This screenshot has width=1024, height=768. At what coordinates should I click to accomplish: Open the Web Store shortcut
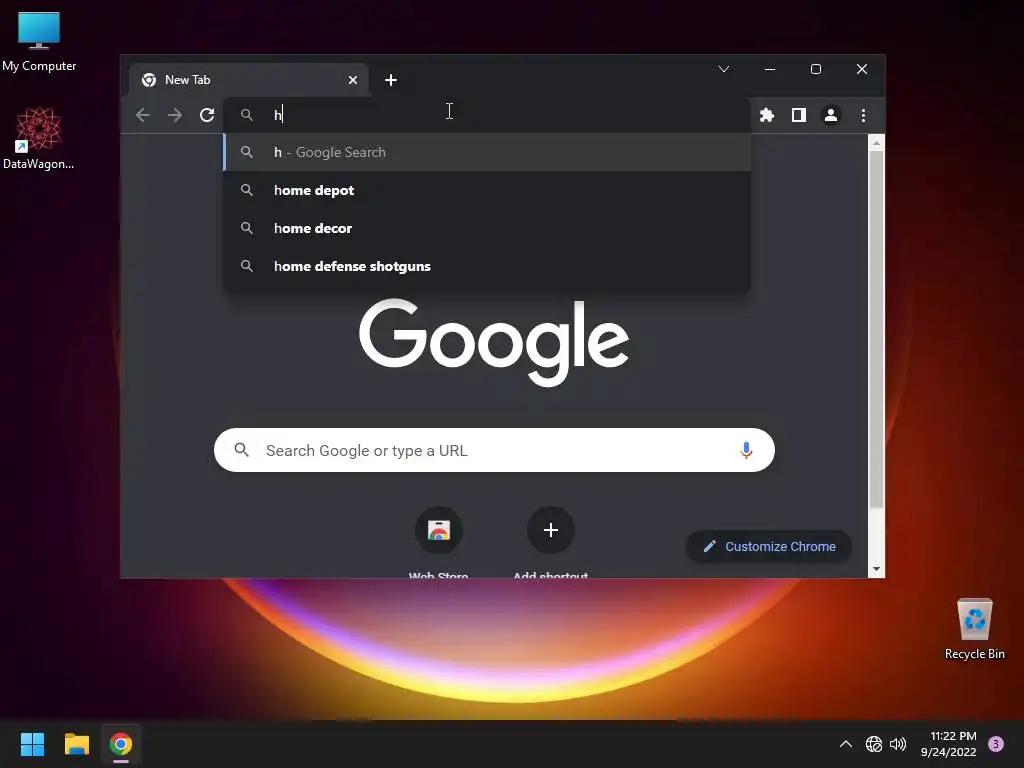(439, 530)
